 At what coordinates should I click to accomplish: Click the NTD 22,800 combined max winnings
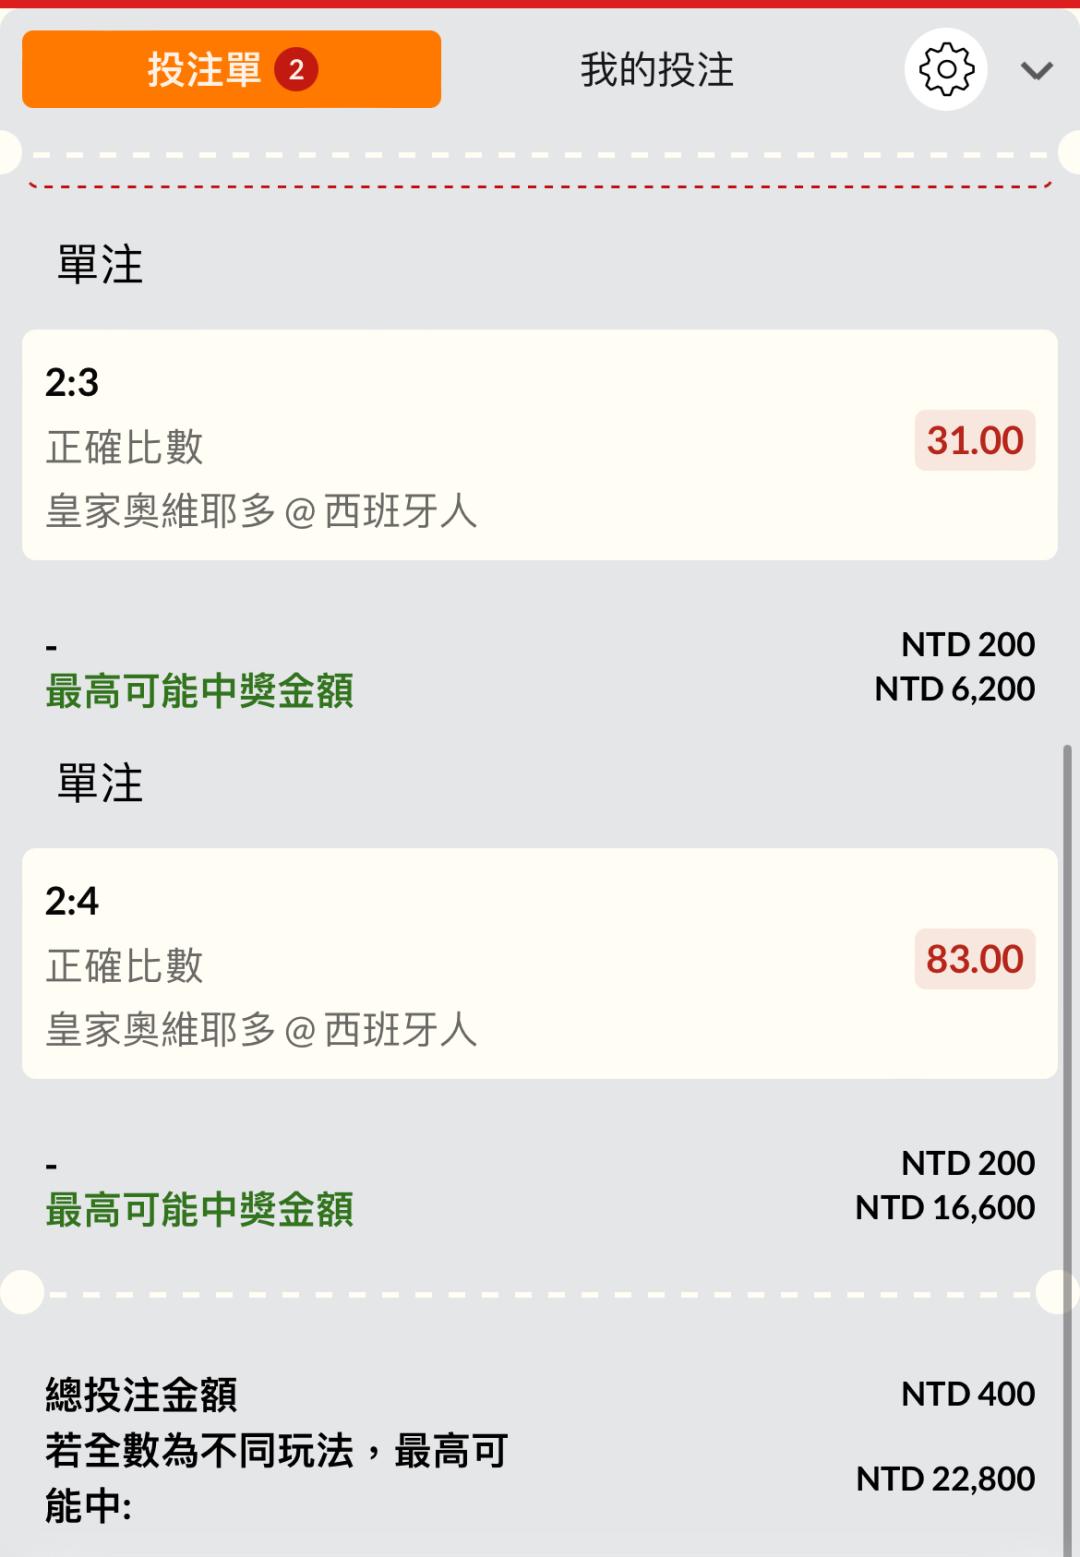[x=945, y=1479]
